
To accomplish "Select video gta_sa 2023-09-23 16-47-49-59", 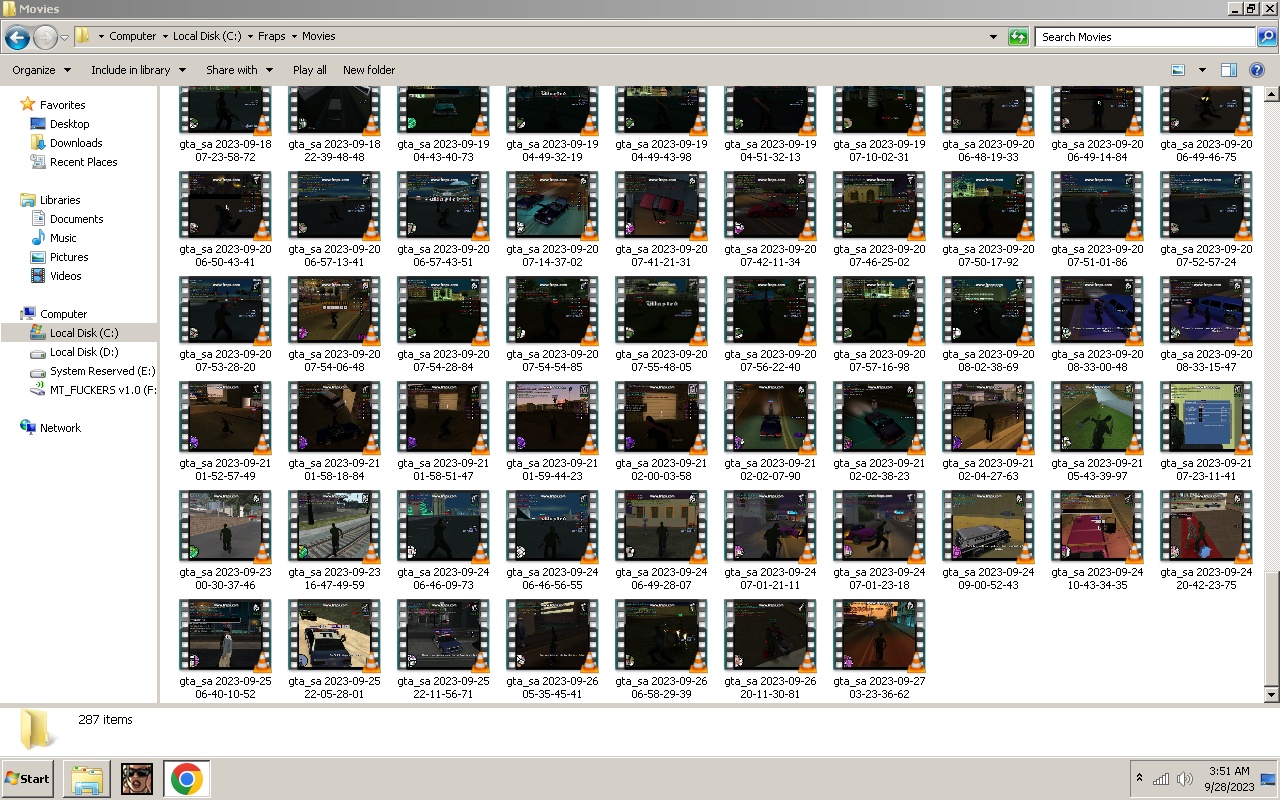I will tap(334, 542).
